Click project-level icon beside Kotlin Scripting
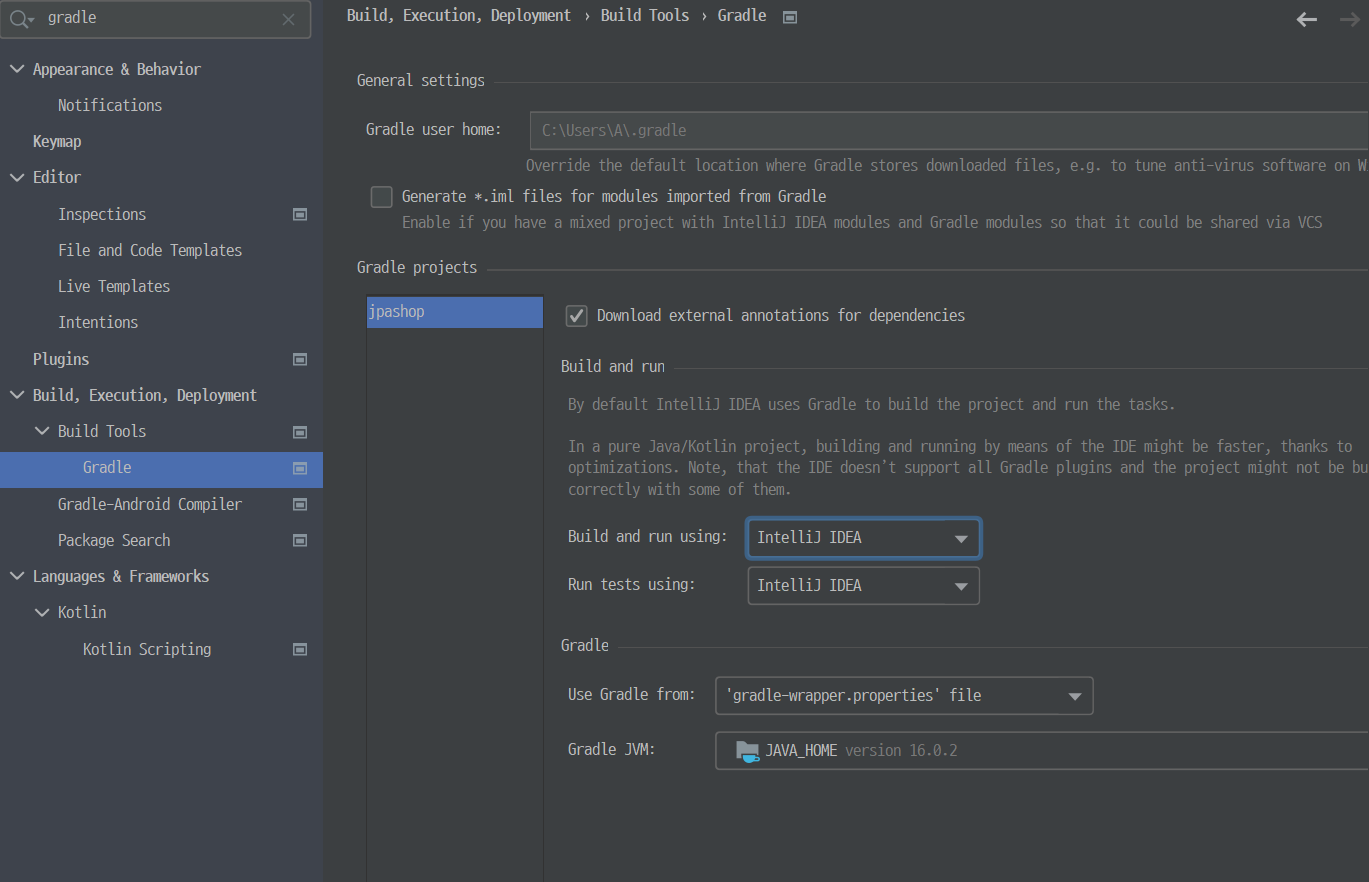 coord(299,649)
